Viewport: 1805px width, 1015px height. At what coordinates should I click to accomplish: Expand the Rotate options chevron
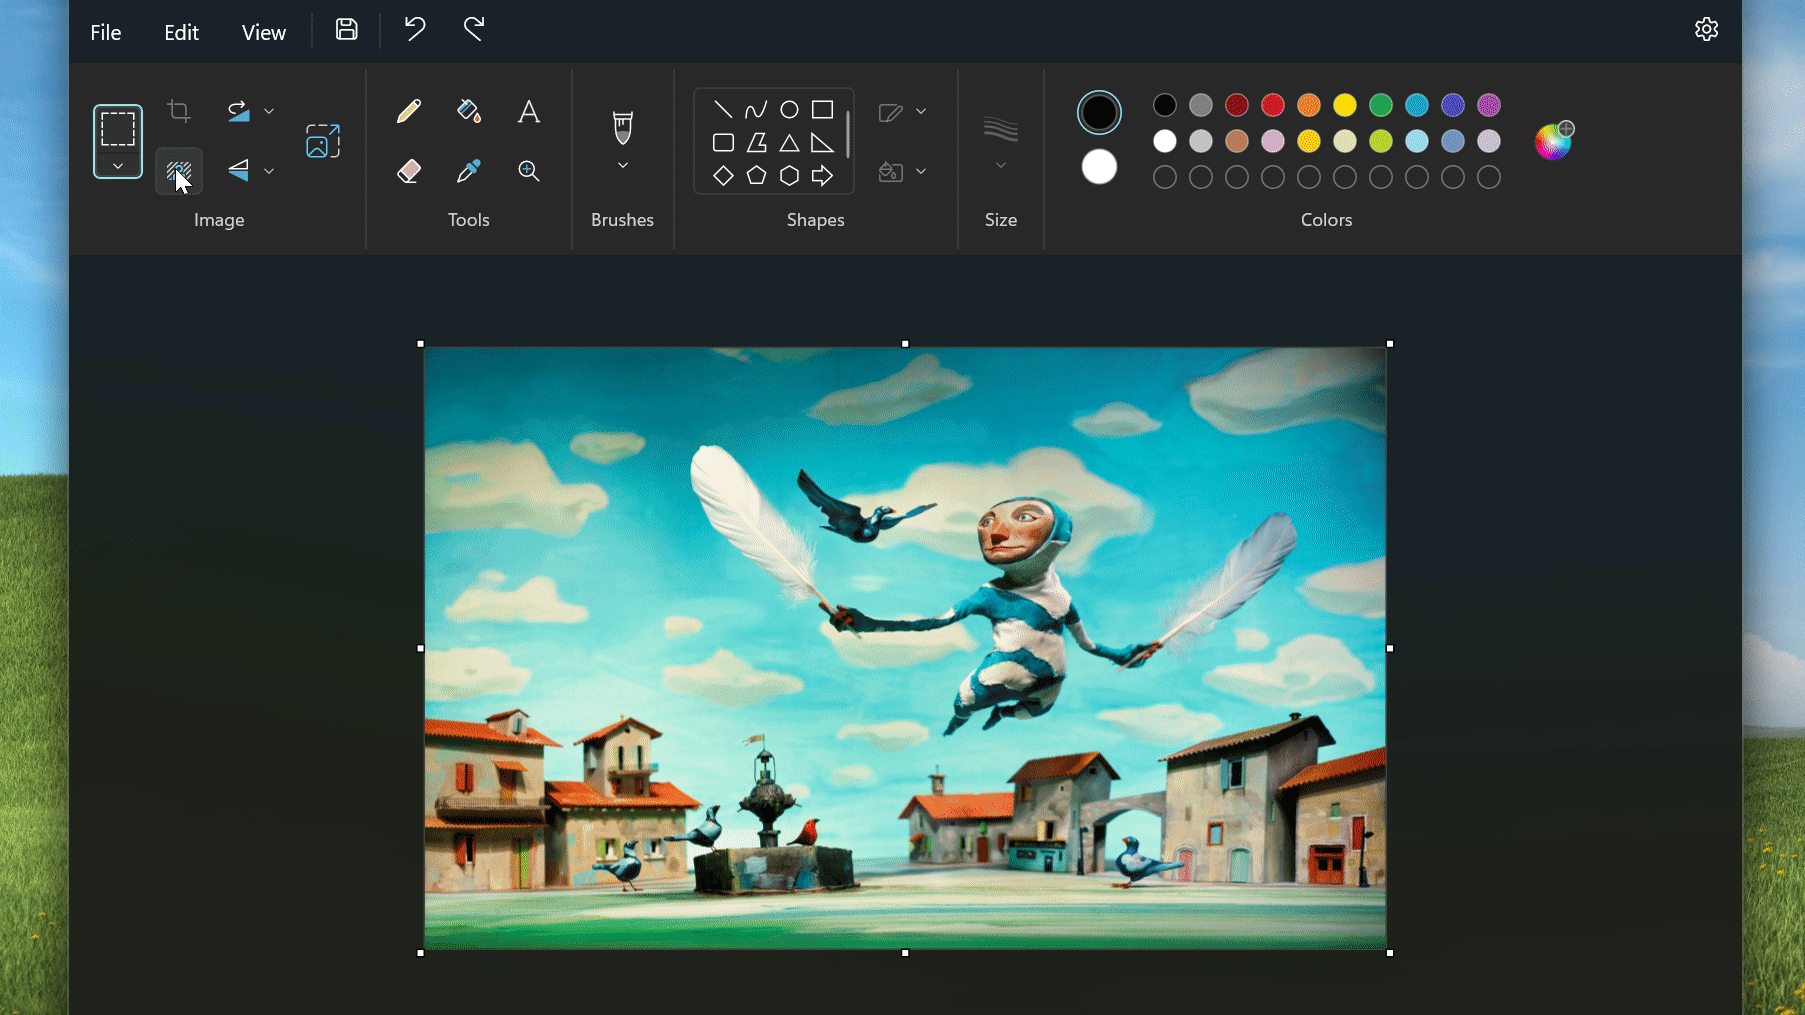(269, 111)
